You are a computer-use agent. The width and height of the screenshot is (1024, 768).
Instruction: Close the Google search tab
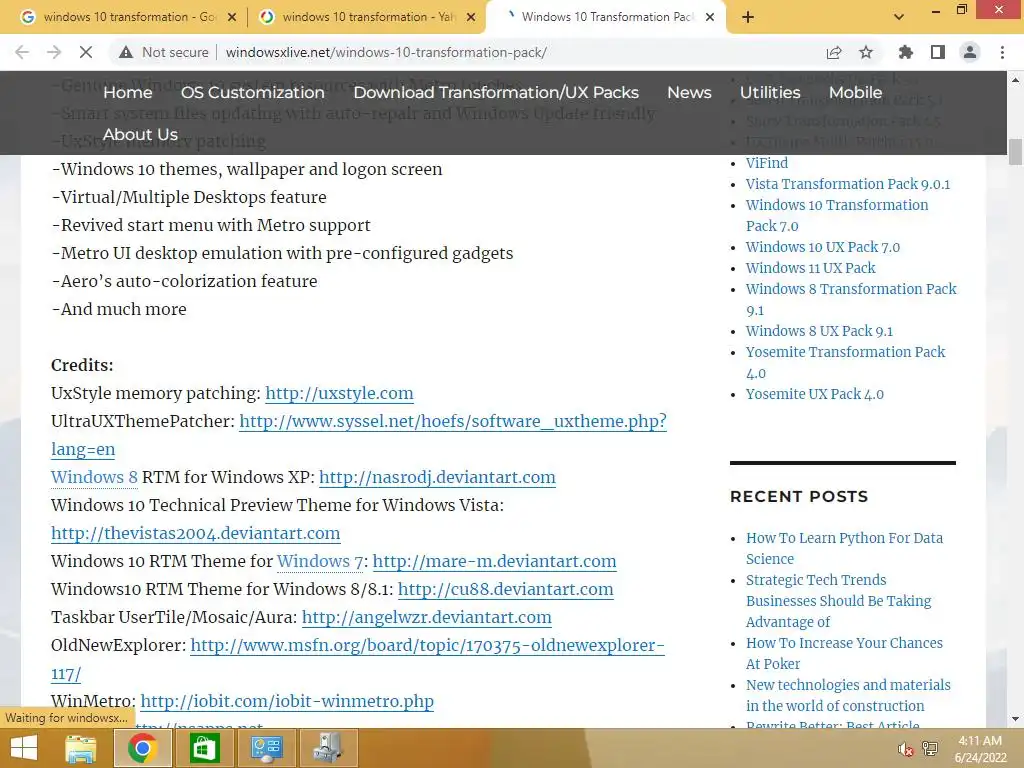point(232,17)
